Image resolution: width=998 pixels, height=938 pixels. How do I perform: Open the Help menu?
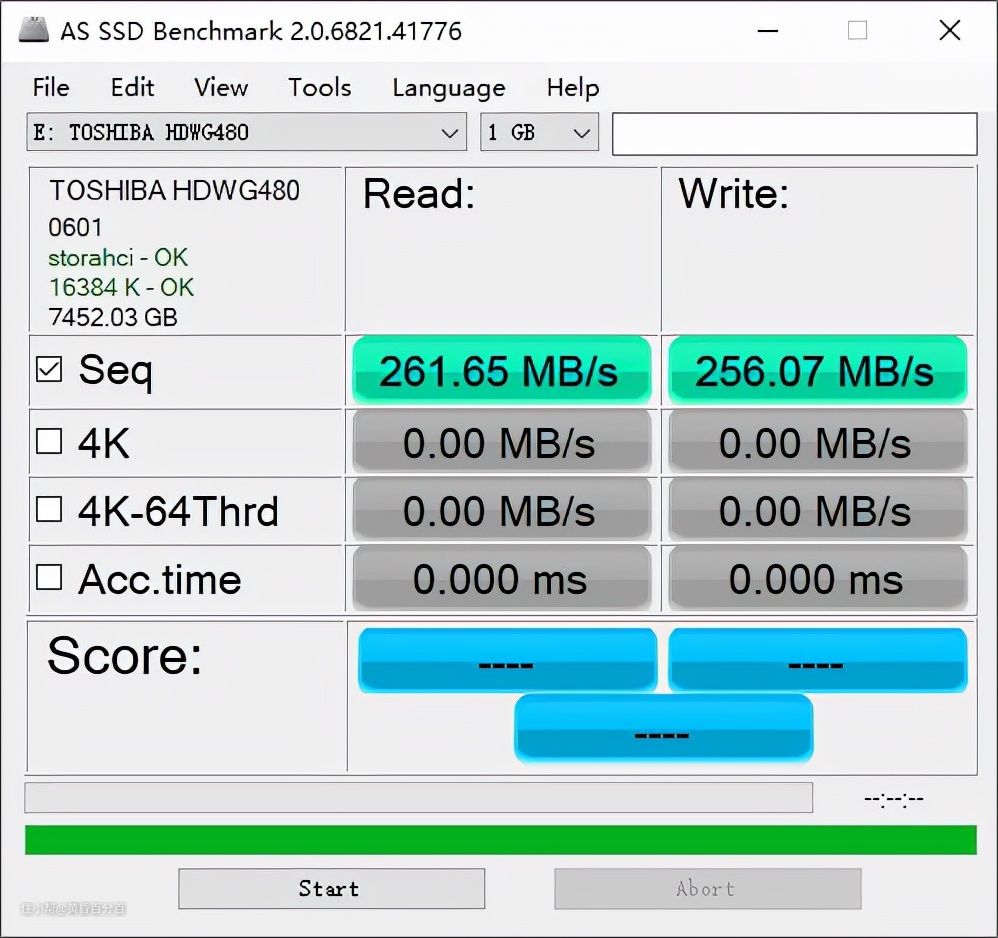(x=572, y=88)
